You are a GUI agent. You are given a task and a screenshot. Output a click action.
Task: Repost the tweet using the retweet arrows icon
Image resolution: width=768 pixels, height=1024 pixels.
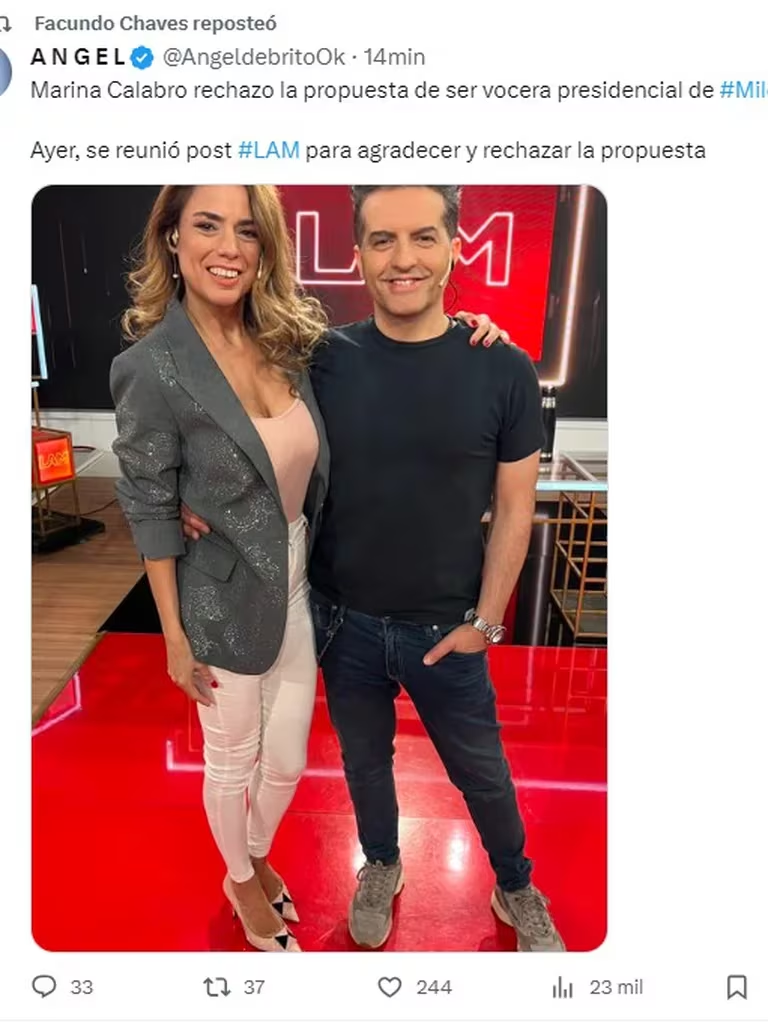point(217,987)
